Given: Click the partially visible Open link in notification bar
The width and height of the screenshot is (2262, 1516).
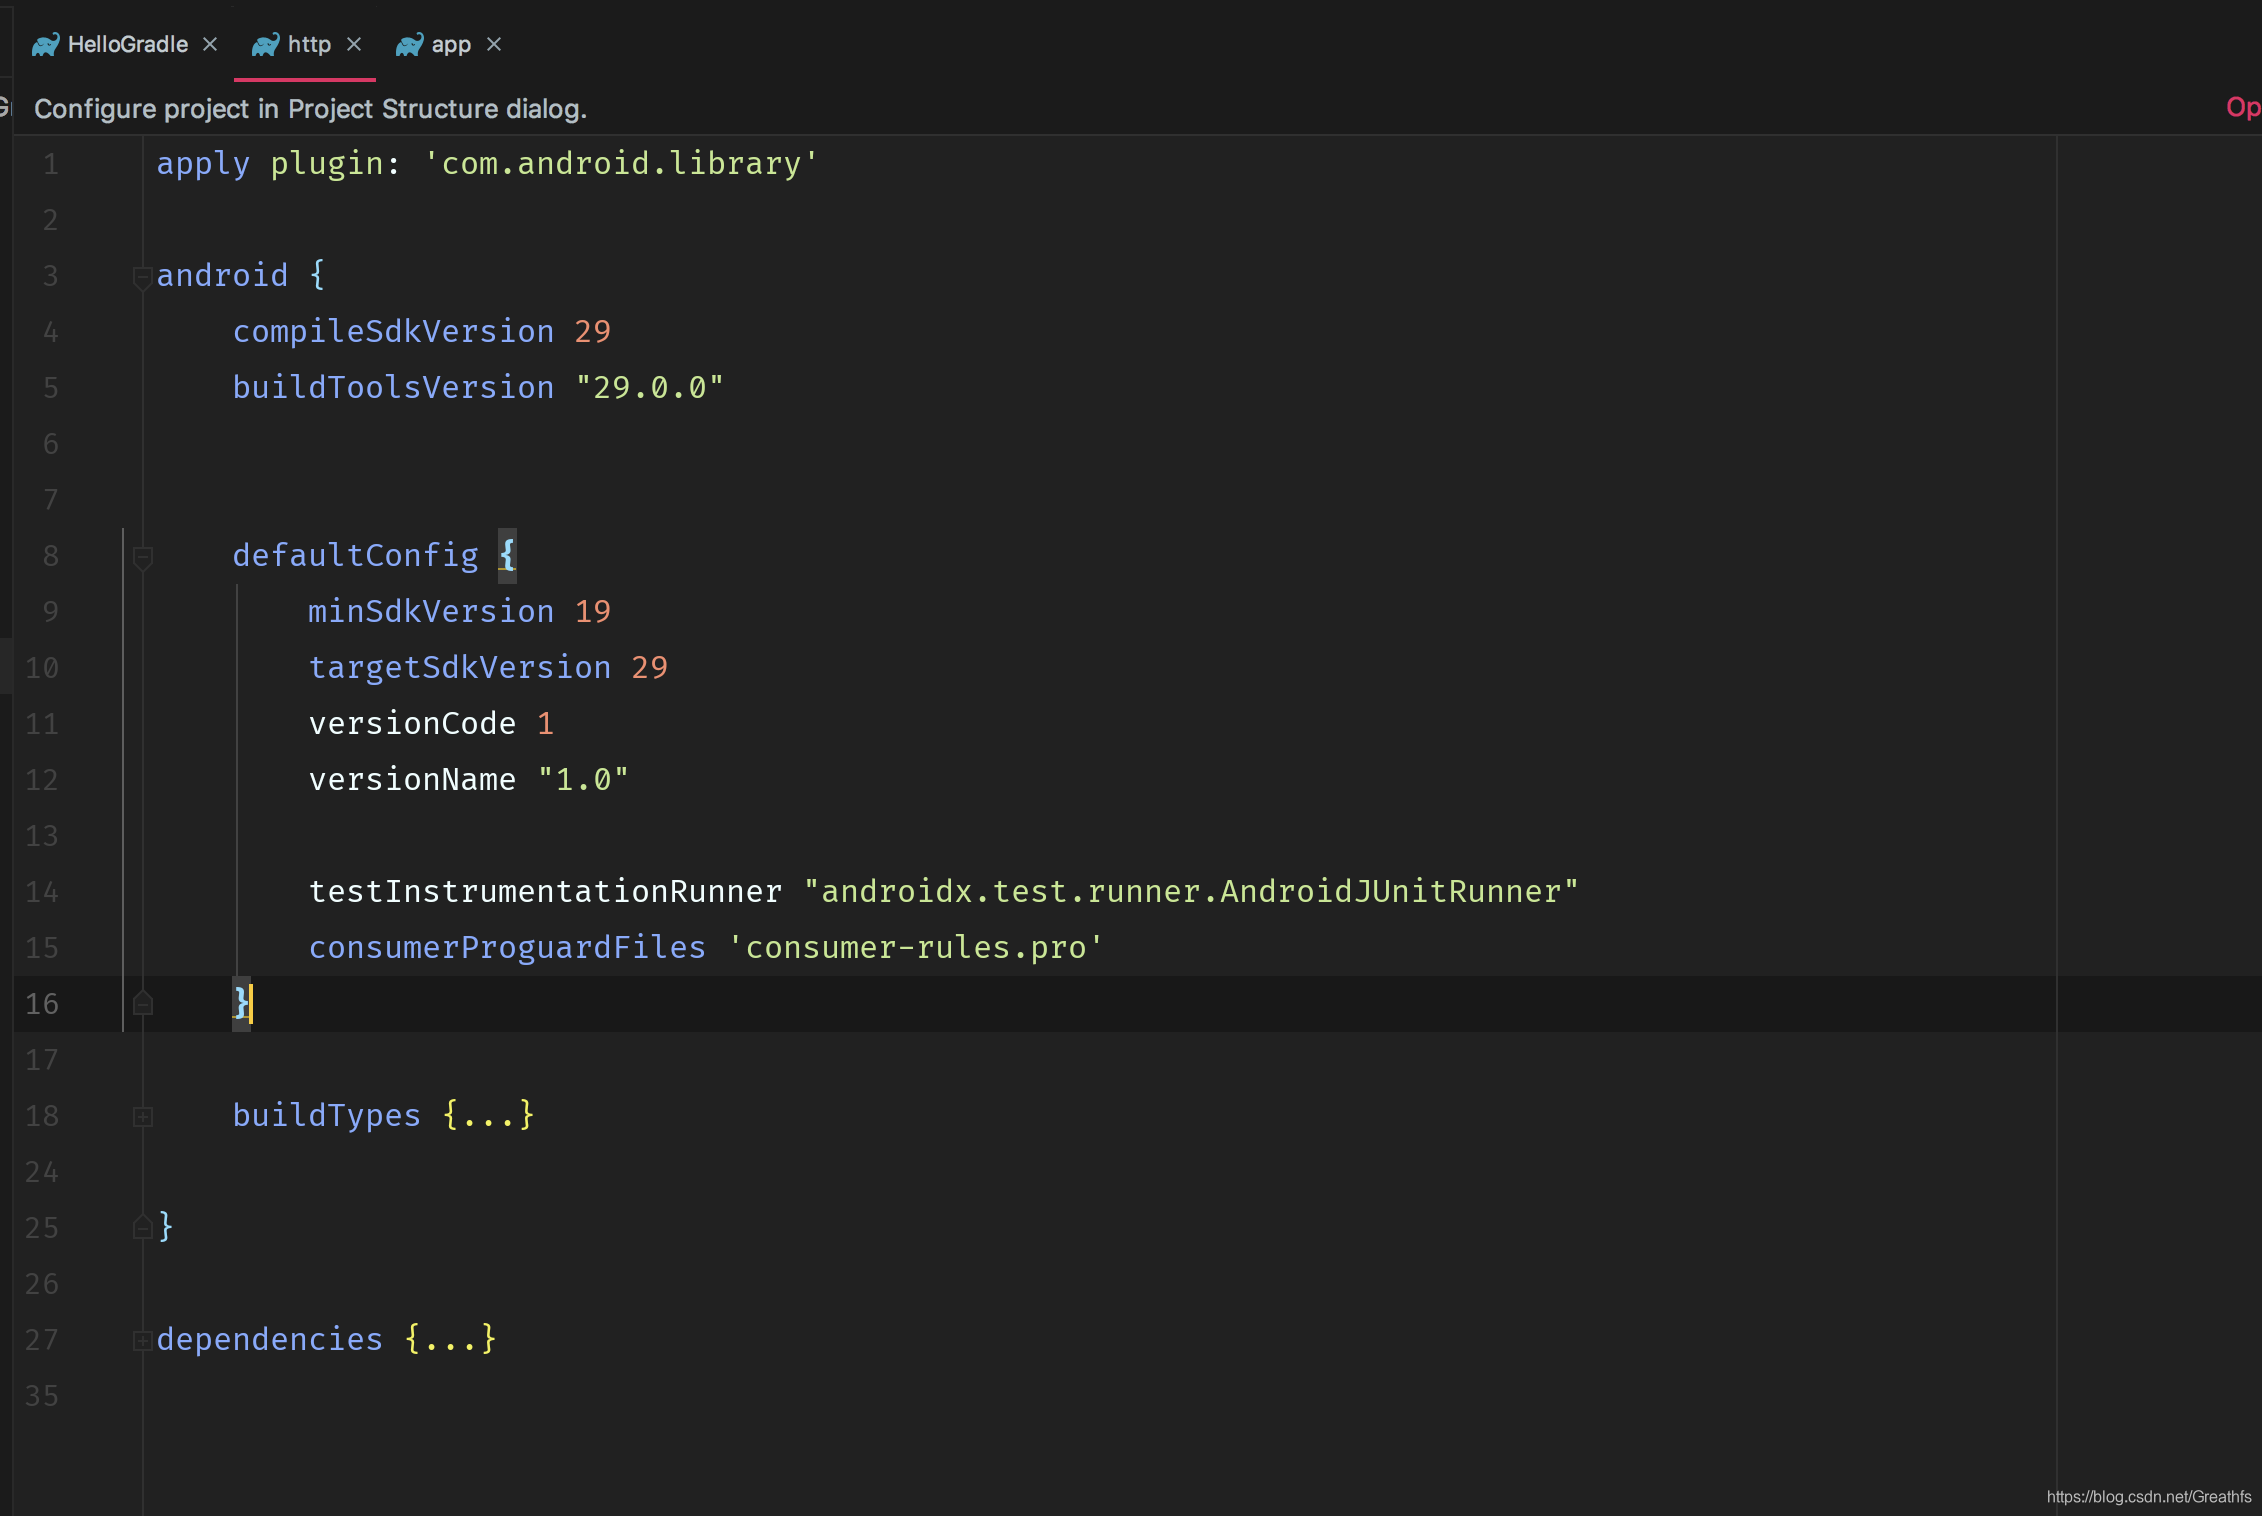Looking at the screenshot, I should point(2243,108).
